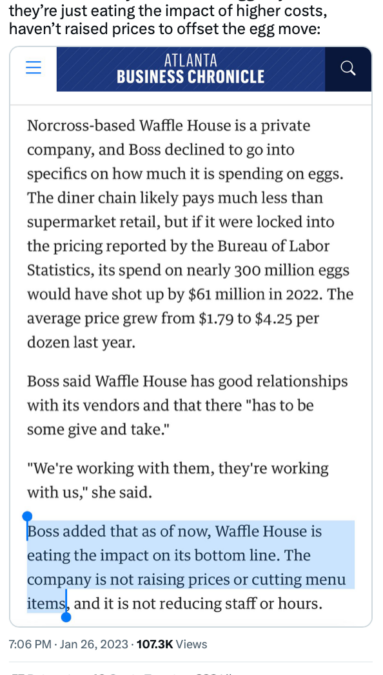383x675 pixels.
Task: Click the Atlanta Business Chronicle logo
Action: pyautogui.click(x=191, y=69)
